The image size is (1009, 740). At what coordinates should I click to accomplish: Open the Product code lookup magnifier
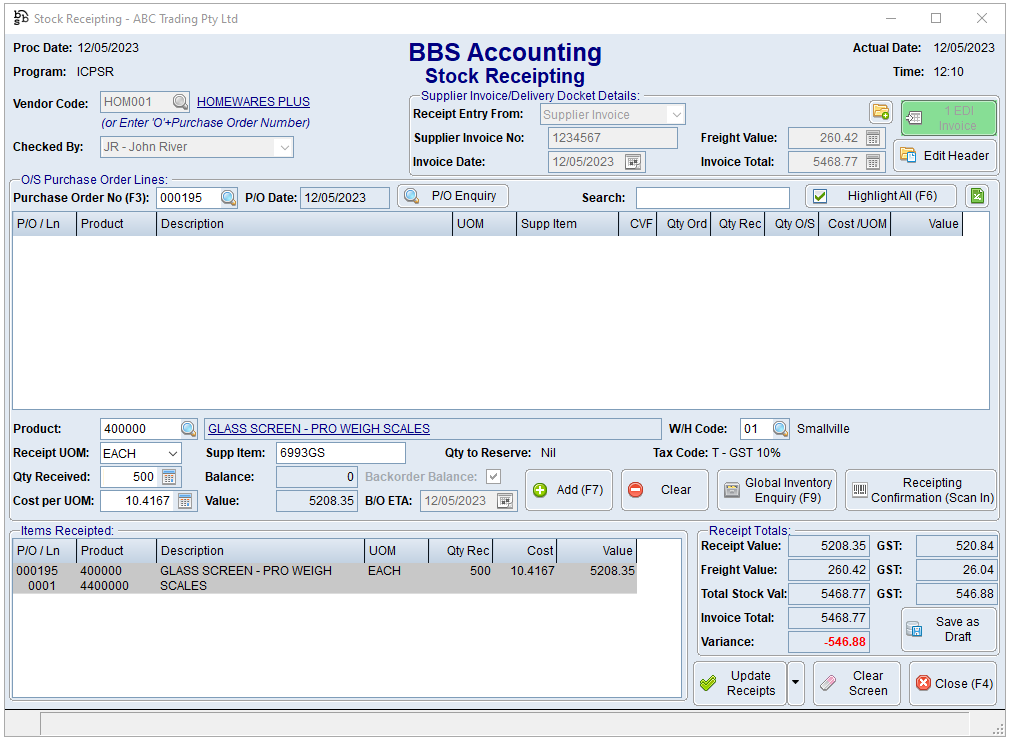point(189,429)
